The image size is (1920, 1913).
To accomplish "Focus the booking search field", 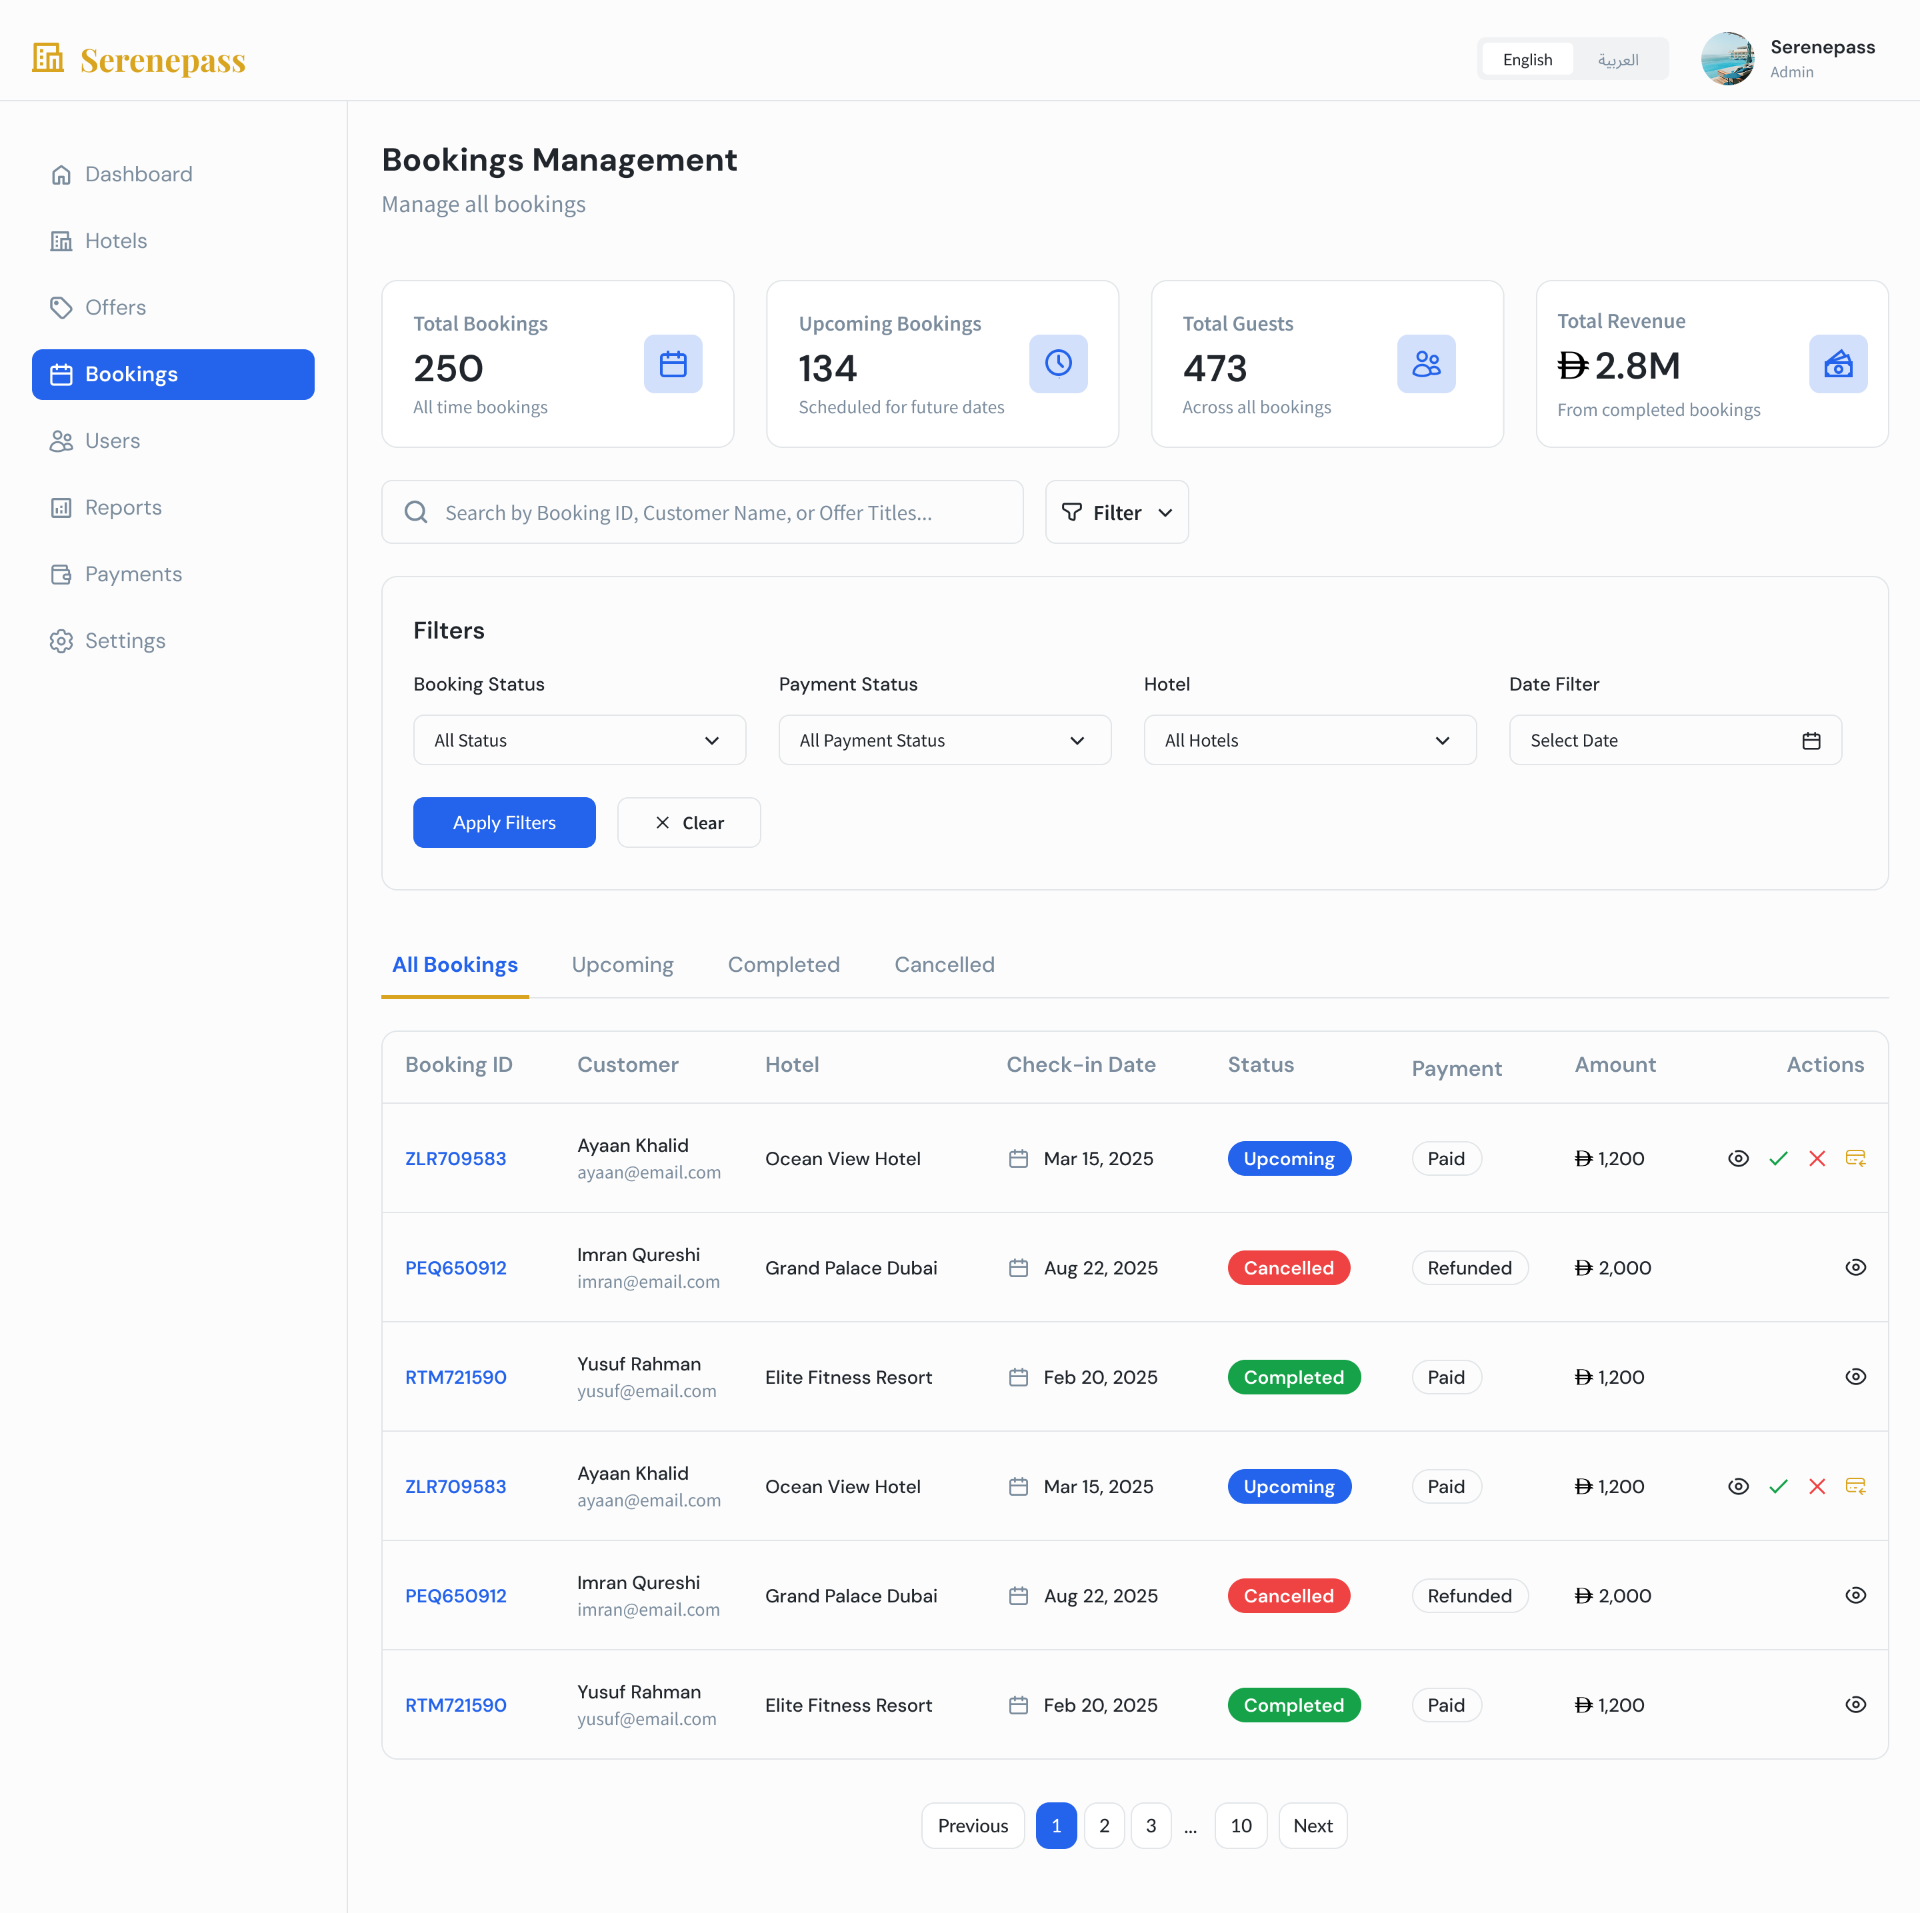I will [702, 512].
